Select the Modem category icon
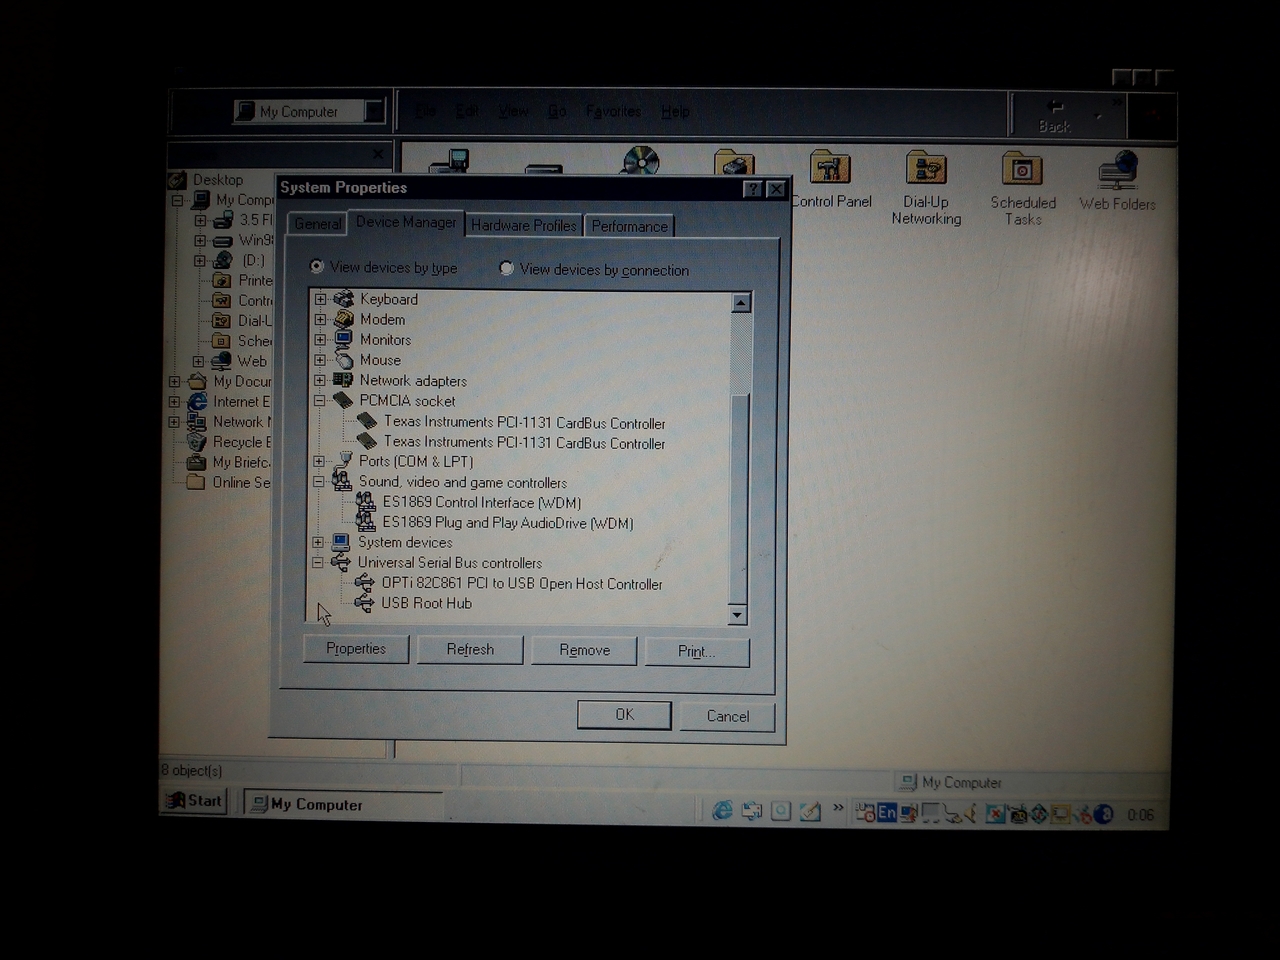This screenshot has width=1280, height=960. point(343,319)
